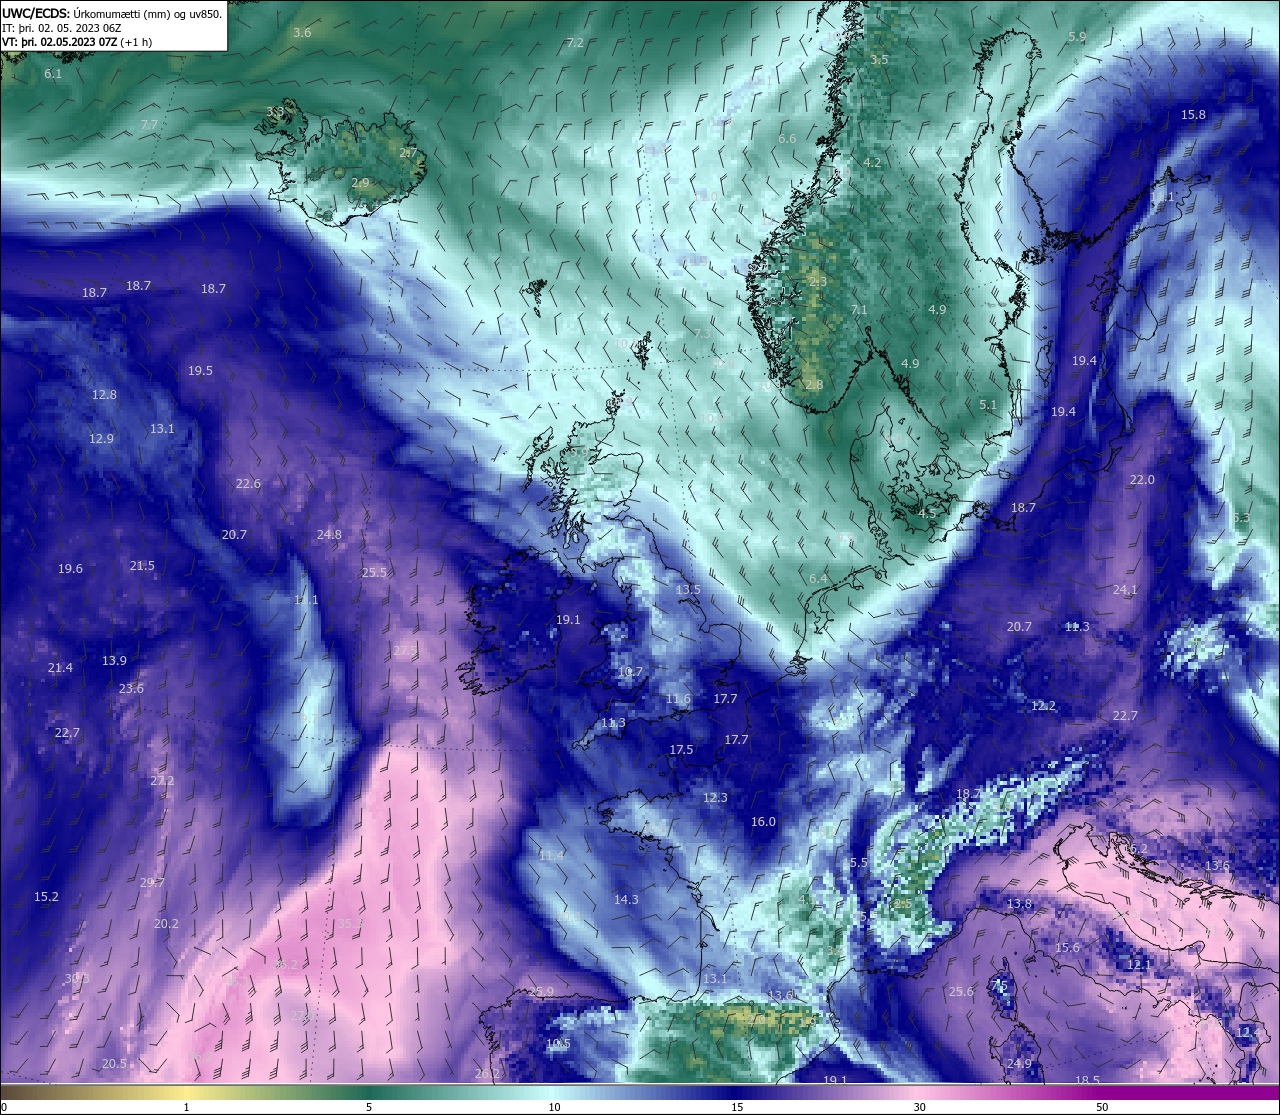Click the map value '13.8'

coord(1019,904)
